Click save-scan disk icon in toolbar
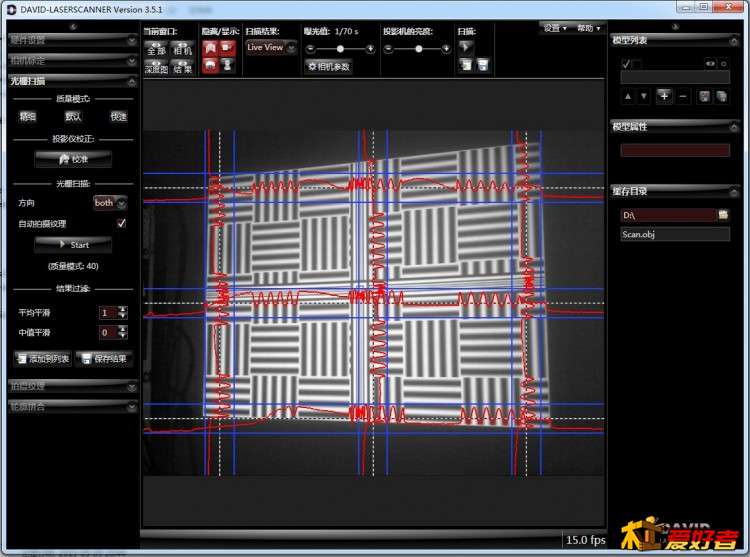The width and height of the screenshot is (750, 557). tap(483, 65)
